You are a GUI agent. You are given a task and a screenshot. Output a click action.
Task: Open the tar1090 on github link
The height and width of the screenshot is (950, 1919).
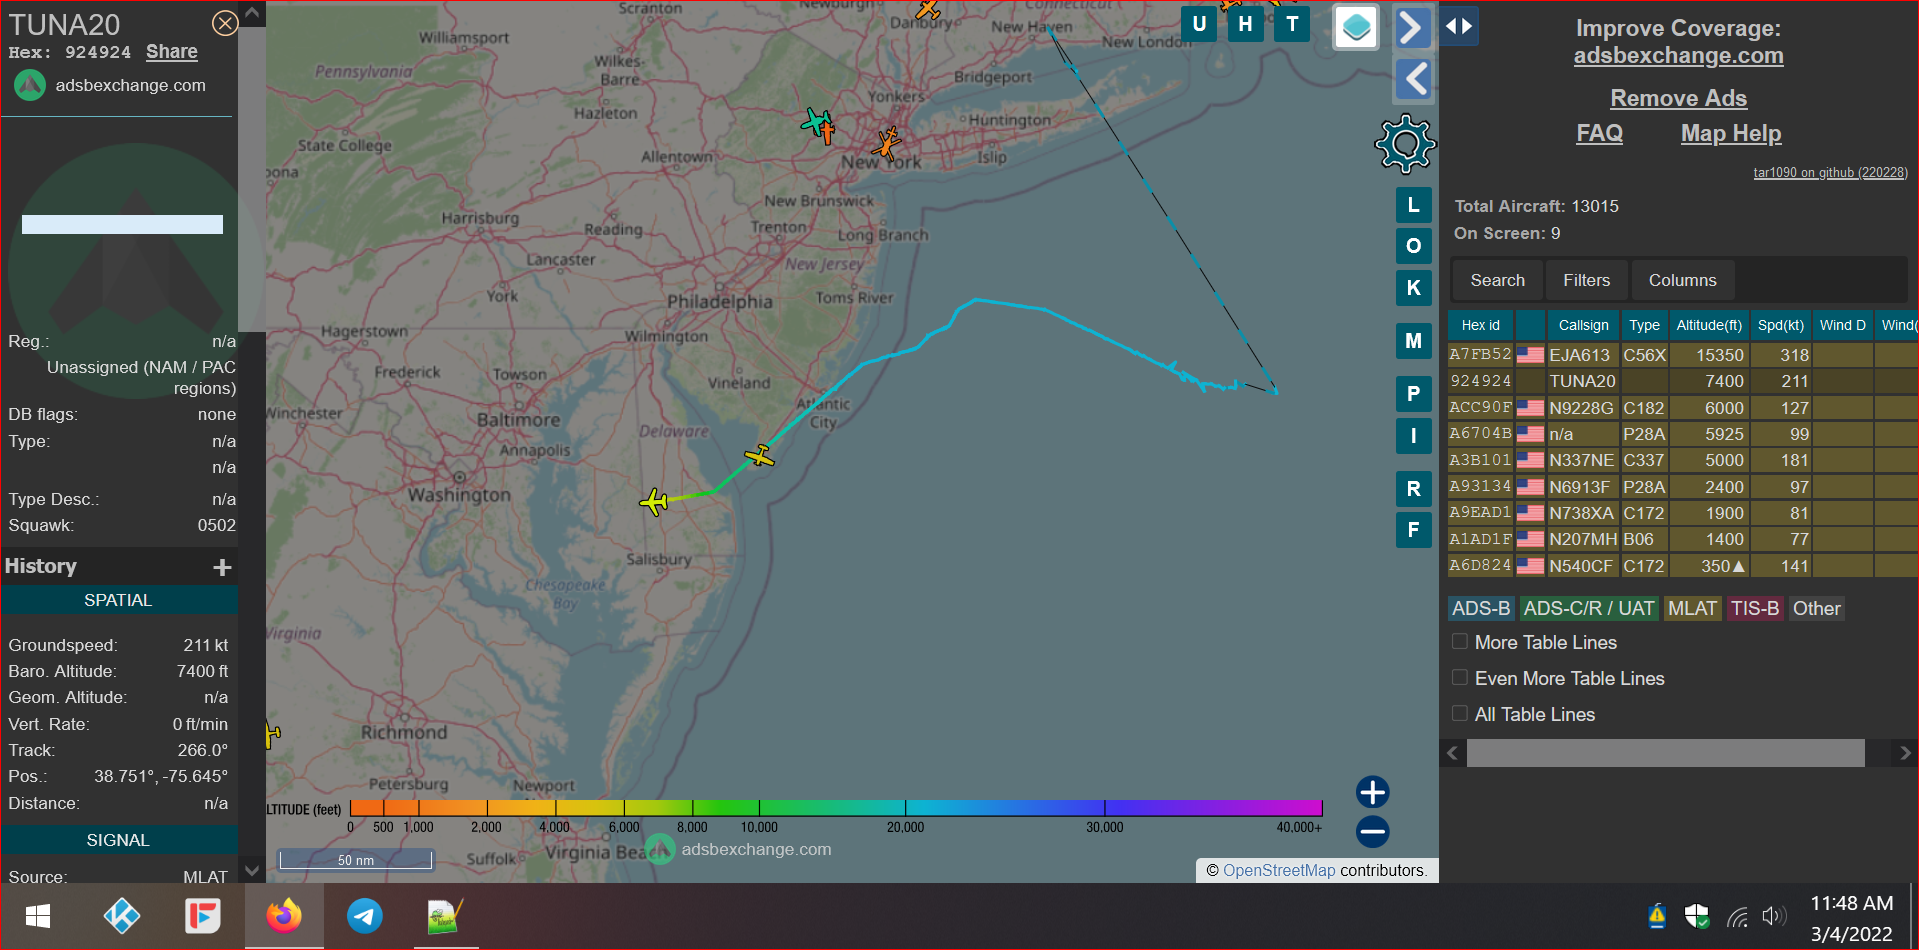tap(1830, 173)
